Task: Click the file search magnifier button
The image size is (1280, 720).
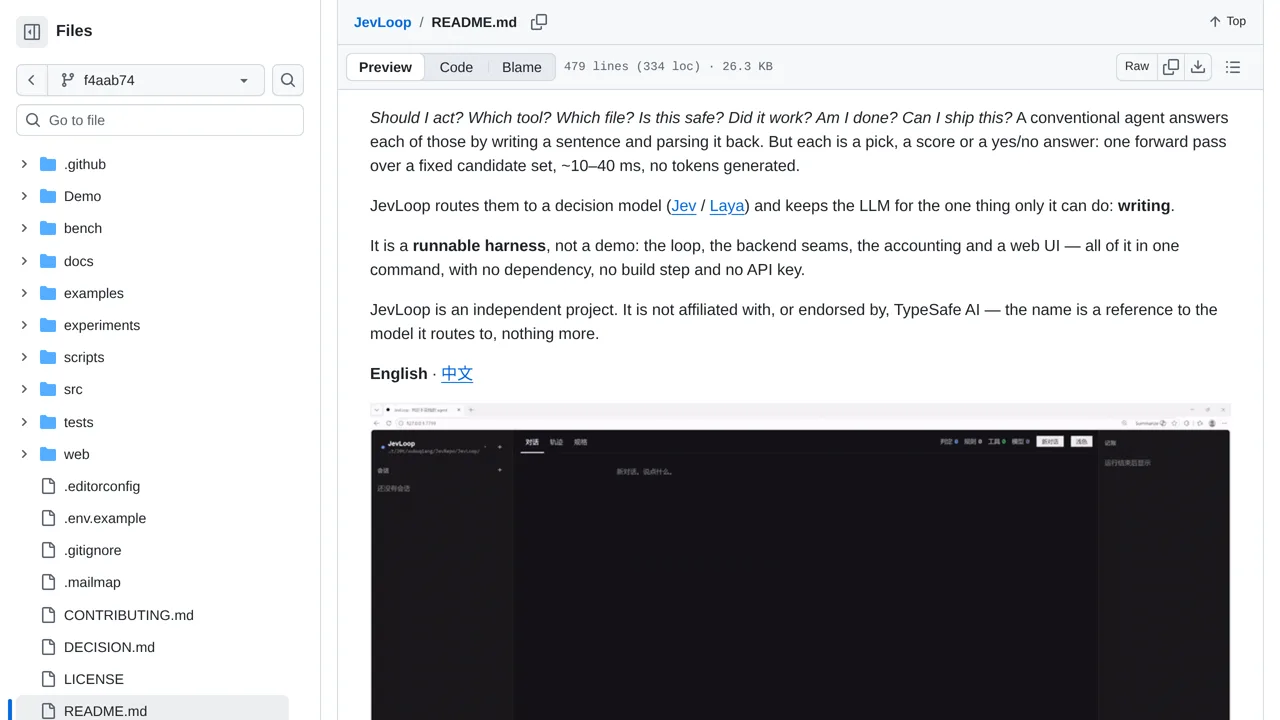Action: [x=288, y=80]
